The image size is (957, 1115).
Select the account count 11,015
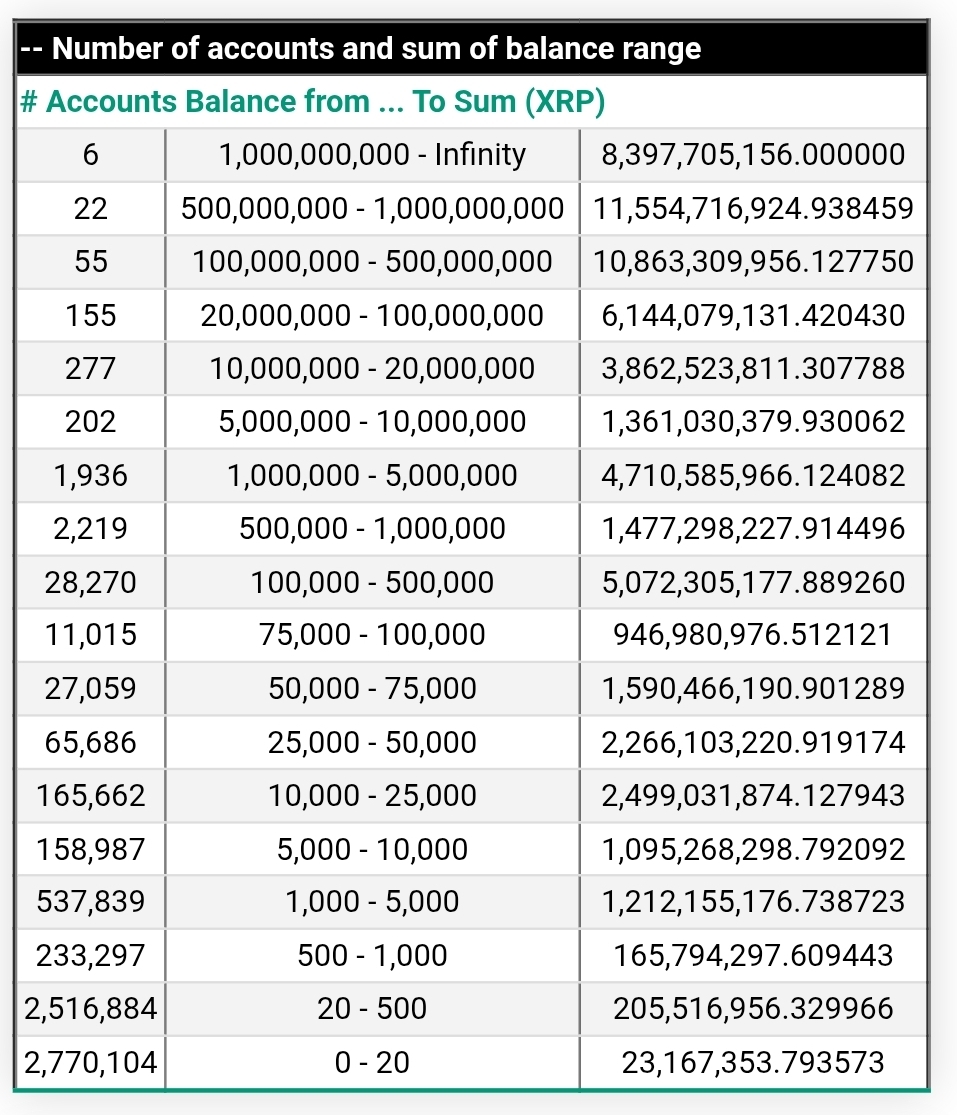coord(91,635)
